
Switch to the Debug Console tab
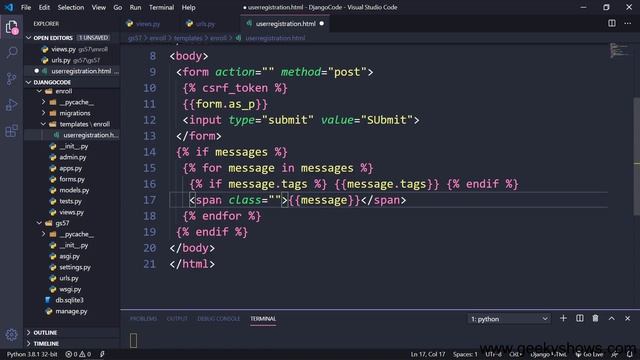[218, 318]
